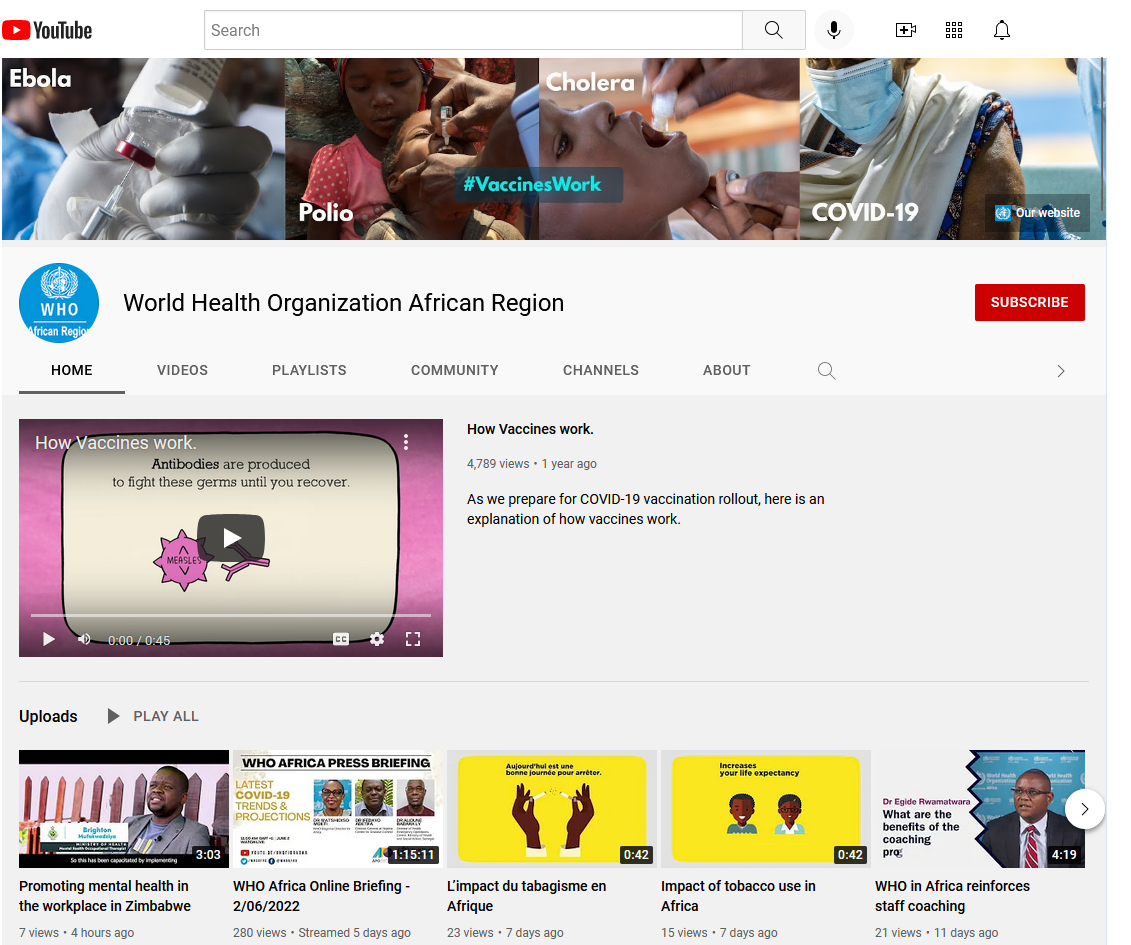
Task: Click the WHO Africa Press Briefing thumbnail
Action: click(x=337, y=809)
